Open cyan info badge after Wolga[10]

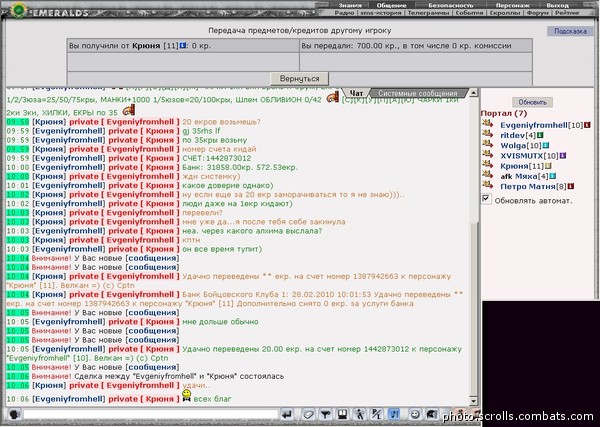pos(546,145)
